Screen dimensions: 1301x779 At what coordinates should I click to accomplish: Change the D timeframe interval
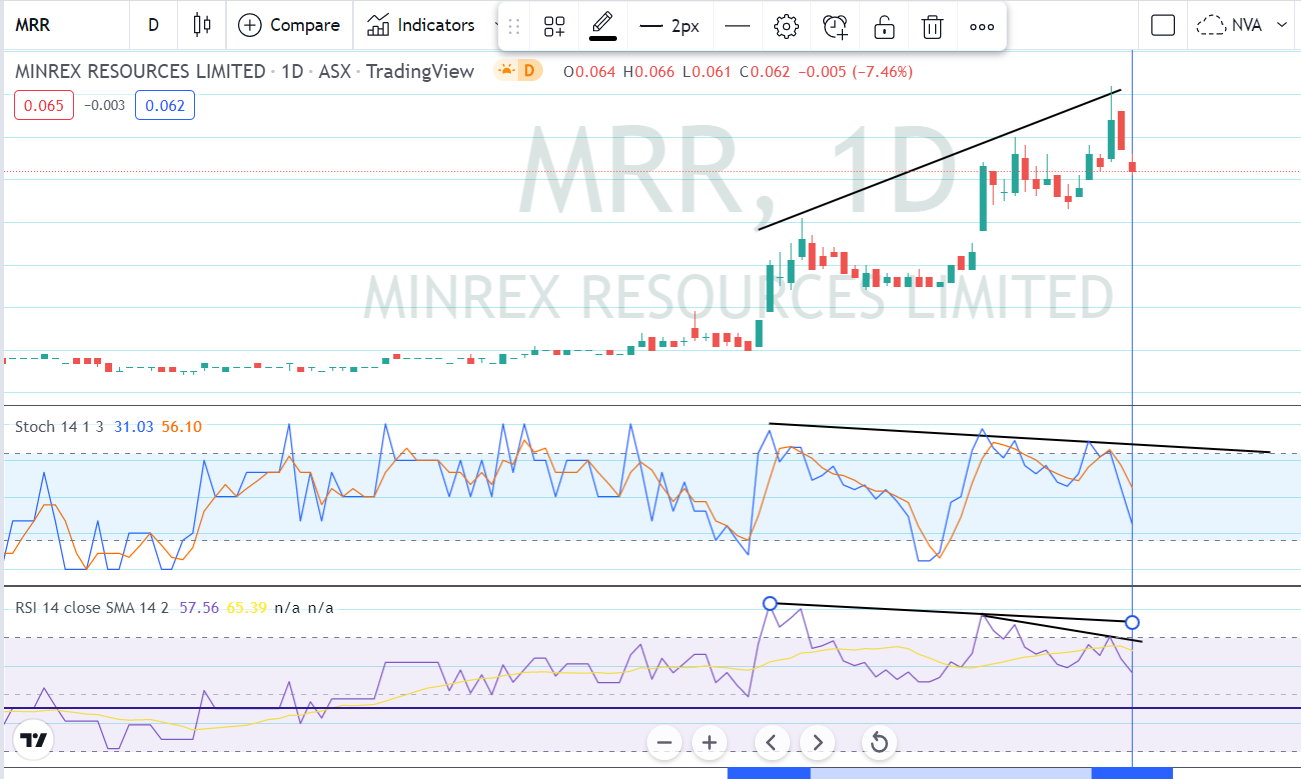point(153,25)
